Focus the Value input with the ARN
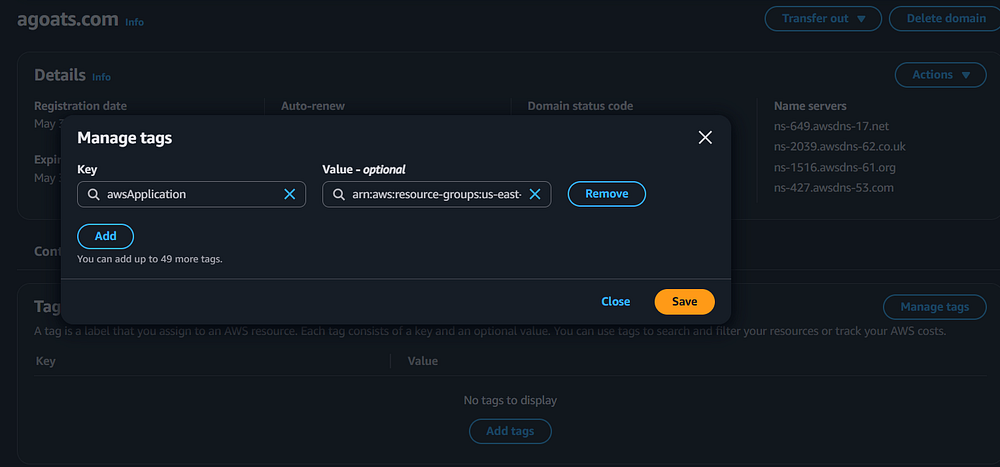The image size is (1000, 467). [x=435, y=194]
